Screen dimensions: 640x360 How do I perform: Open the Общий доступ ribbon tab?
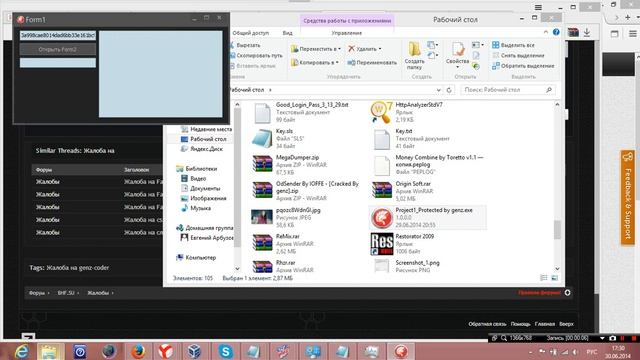250,33
